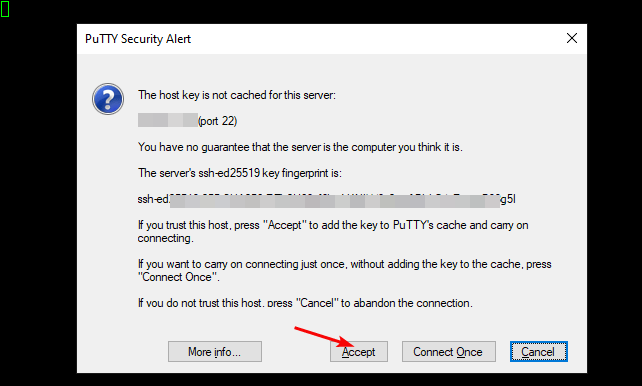Click the 'ssh-ed' fingerprint prefix text
Viewport: 642px width, 386px height.
[154, 199]
